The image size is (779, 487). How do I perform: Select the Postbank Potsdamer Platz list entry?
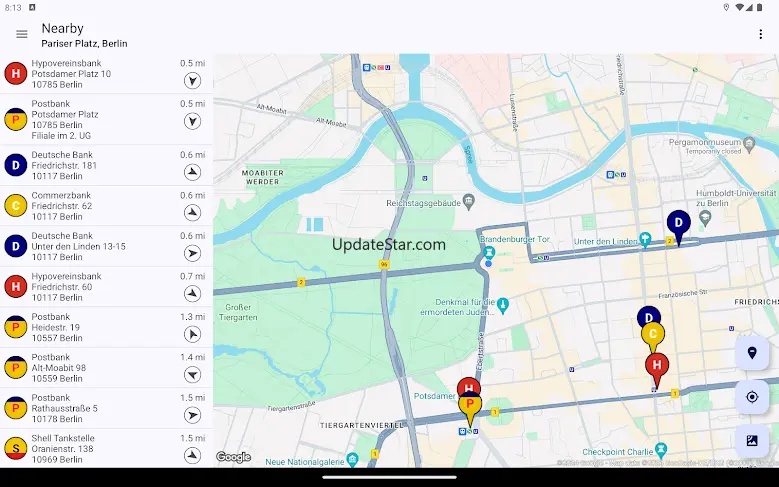106,120
